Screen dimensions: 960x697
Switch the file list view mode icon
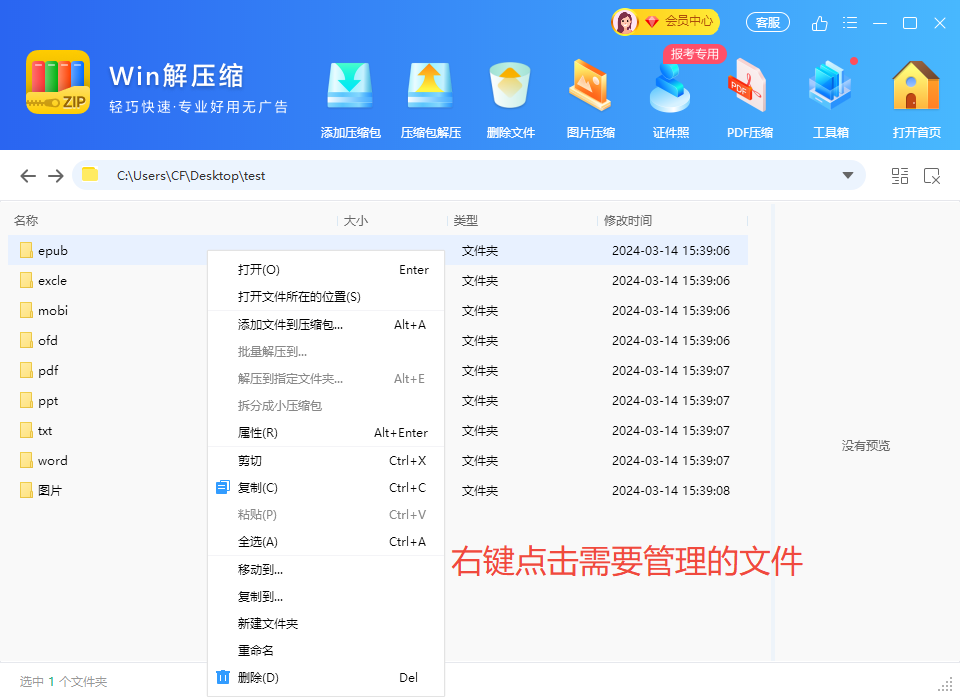click(899, 176)
